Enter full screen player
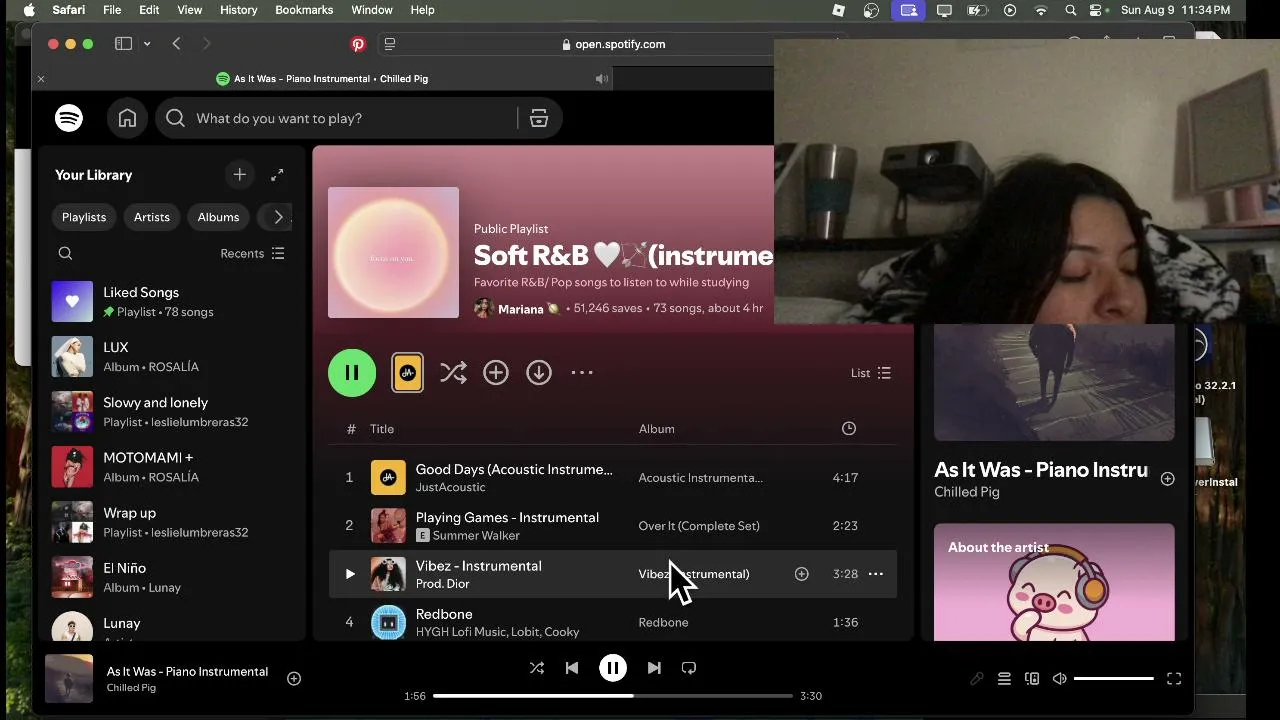This screenshot has width=1280, height=720. coord(1174,679)
